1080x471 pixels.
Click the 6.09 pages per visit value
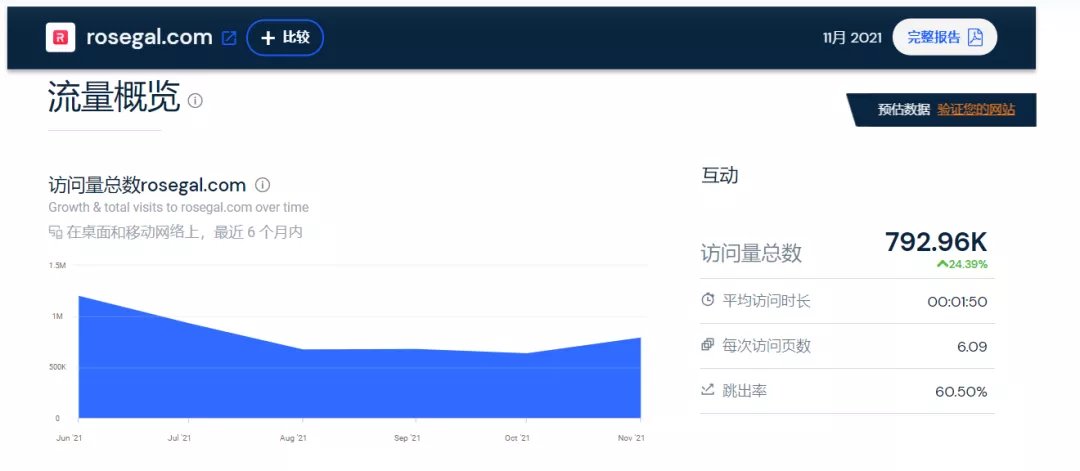[972, 346]
